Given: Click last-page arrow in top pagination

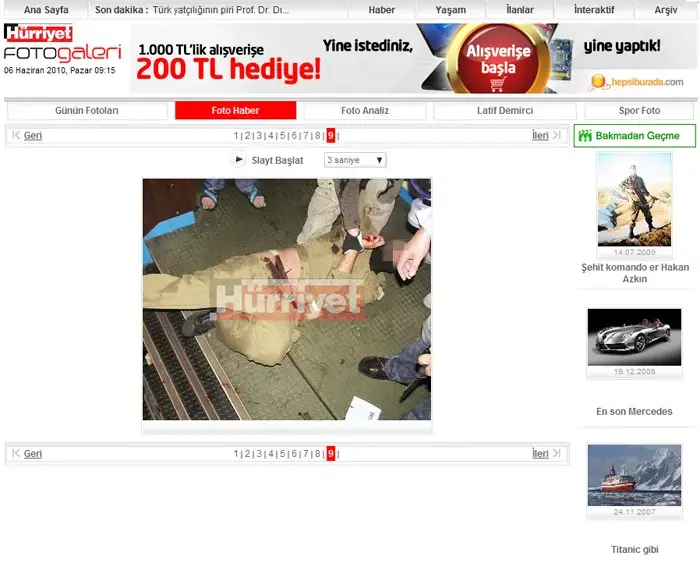Looking at the screenshot, I should pyautogui.click(x=557, y=135).
